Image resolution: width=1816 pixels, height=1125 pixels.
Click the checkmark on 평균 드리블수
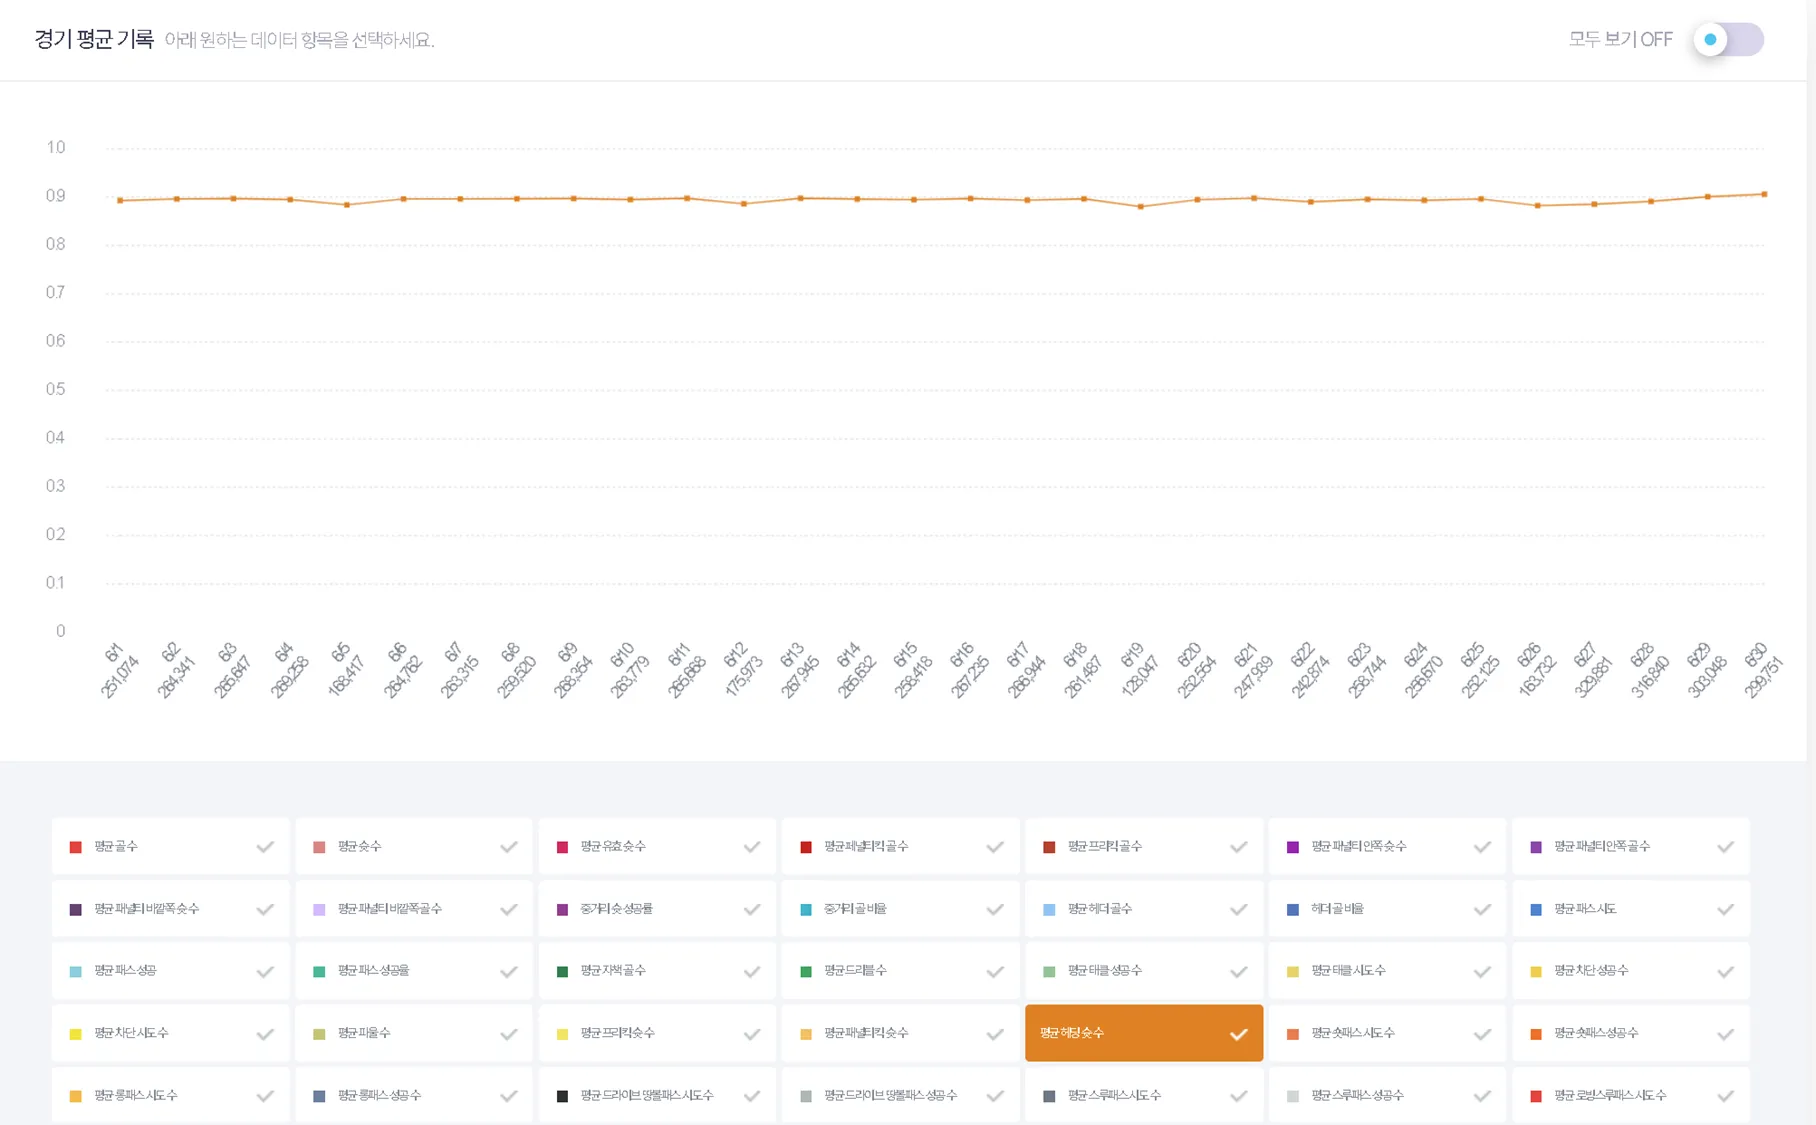pos(995,972)
